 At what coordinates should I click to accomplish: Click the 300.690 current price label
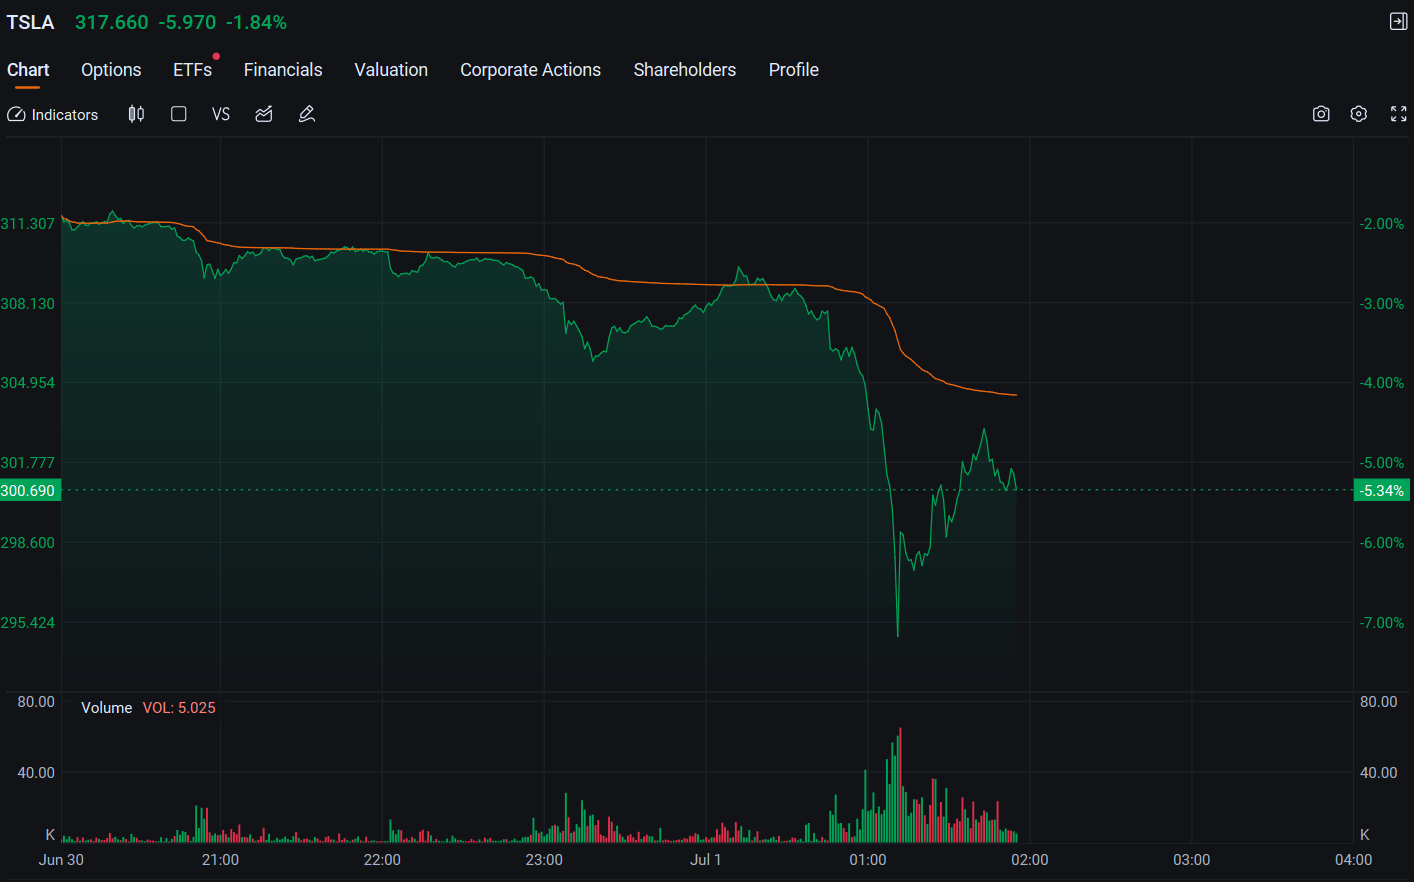tap(29, 491)
